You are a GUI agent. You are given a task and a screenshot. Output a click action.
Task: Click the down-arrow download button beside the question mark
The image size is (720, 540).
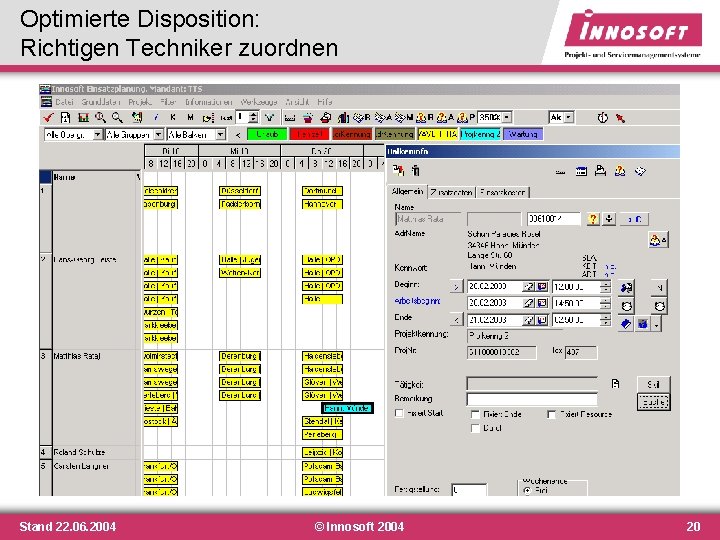(x=609, y=219)
